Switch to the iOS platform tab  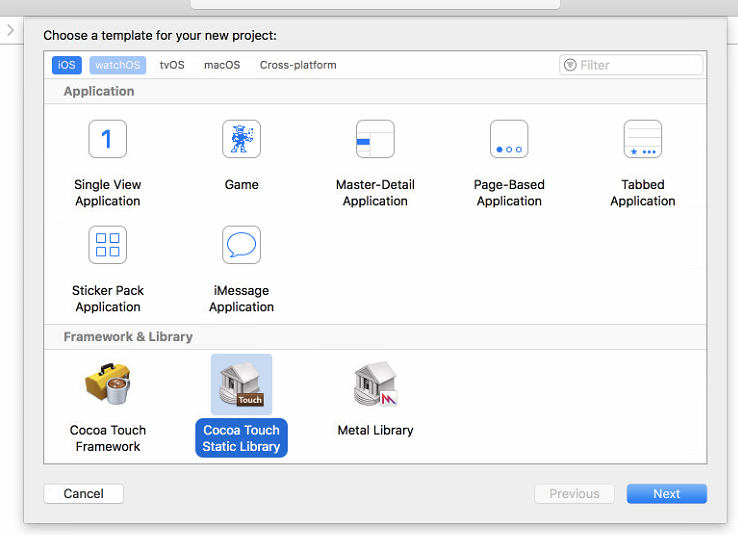pyautogui.click(x=66, y=65)
